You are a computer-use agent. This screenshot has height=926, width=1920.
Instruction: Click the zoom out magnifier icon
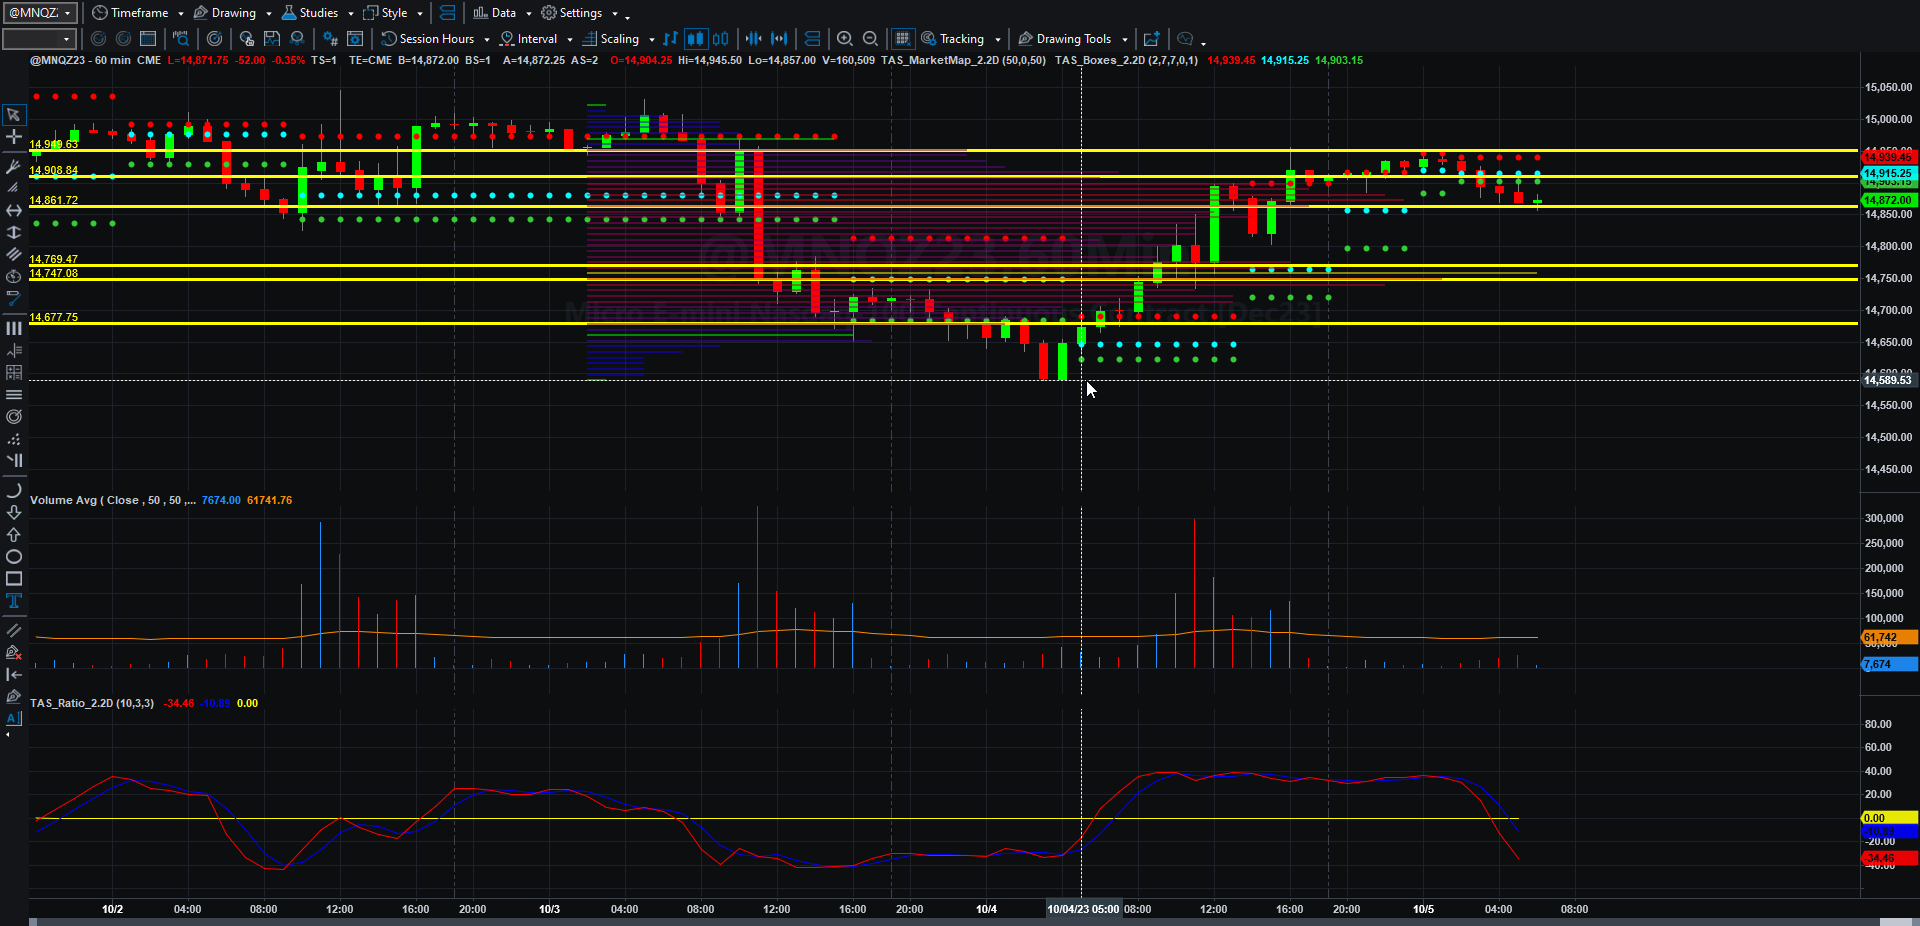pyautogui.click(x=871, y=39)
